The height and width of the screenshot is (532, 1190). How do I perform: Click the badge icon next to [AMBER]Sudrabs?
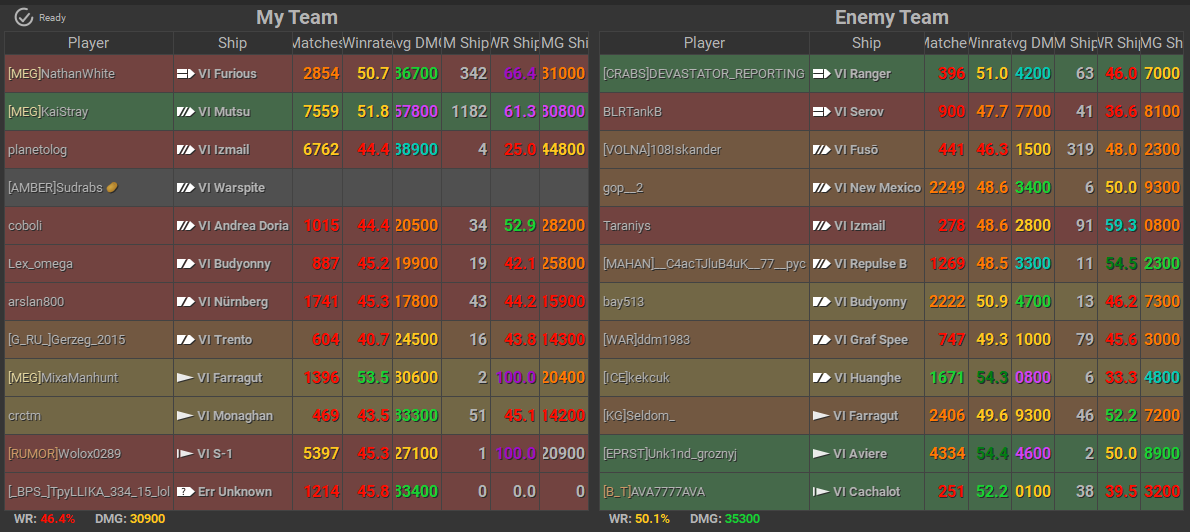[x=113, y=188]
